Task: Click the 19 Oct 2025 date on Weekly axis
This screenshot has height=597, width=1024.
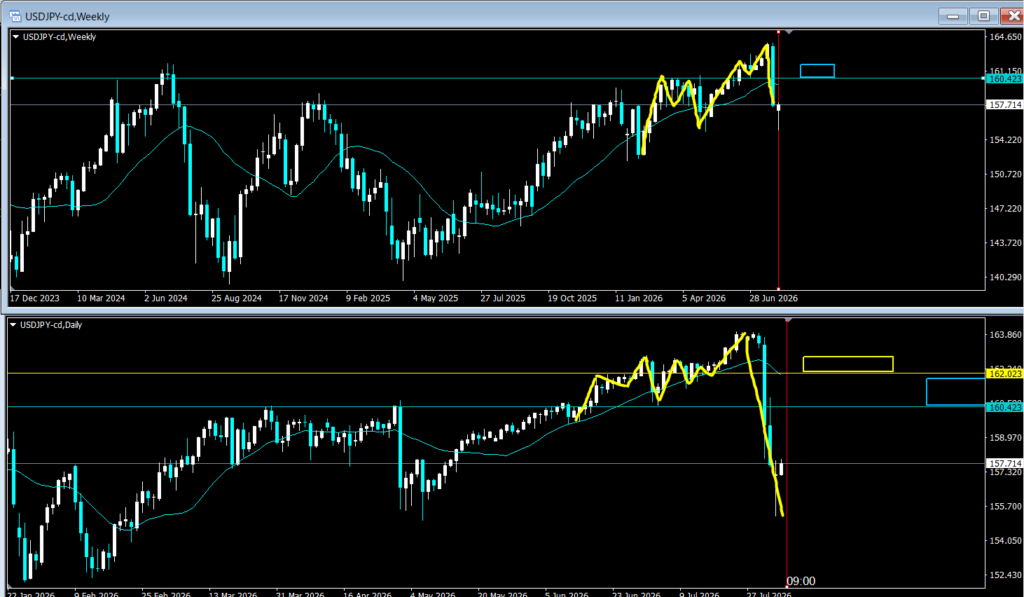Action: [x=572, y=298]
